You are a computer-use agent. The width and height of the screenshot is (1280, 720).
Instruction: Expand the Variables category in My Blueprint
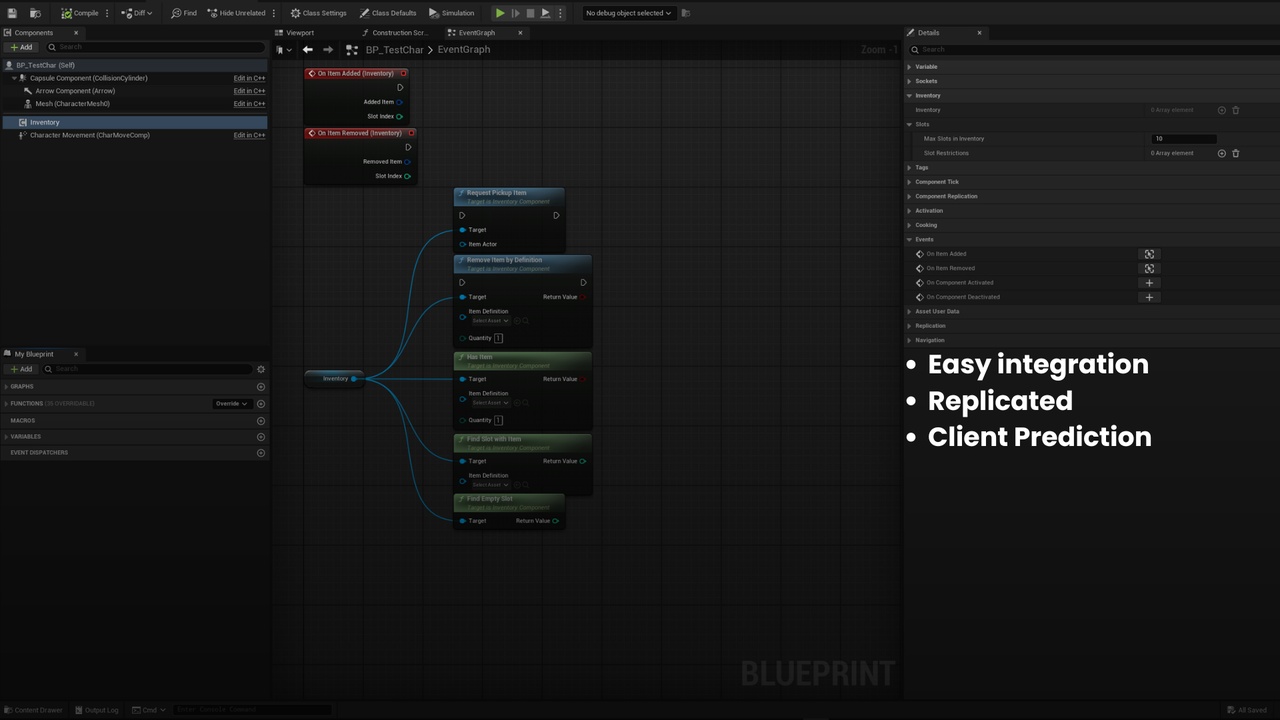(x=25, y=437)
